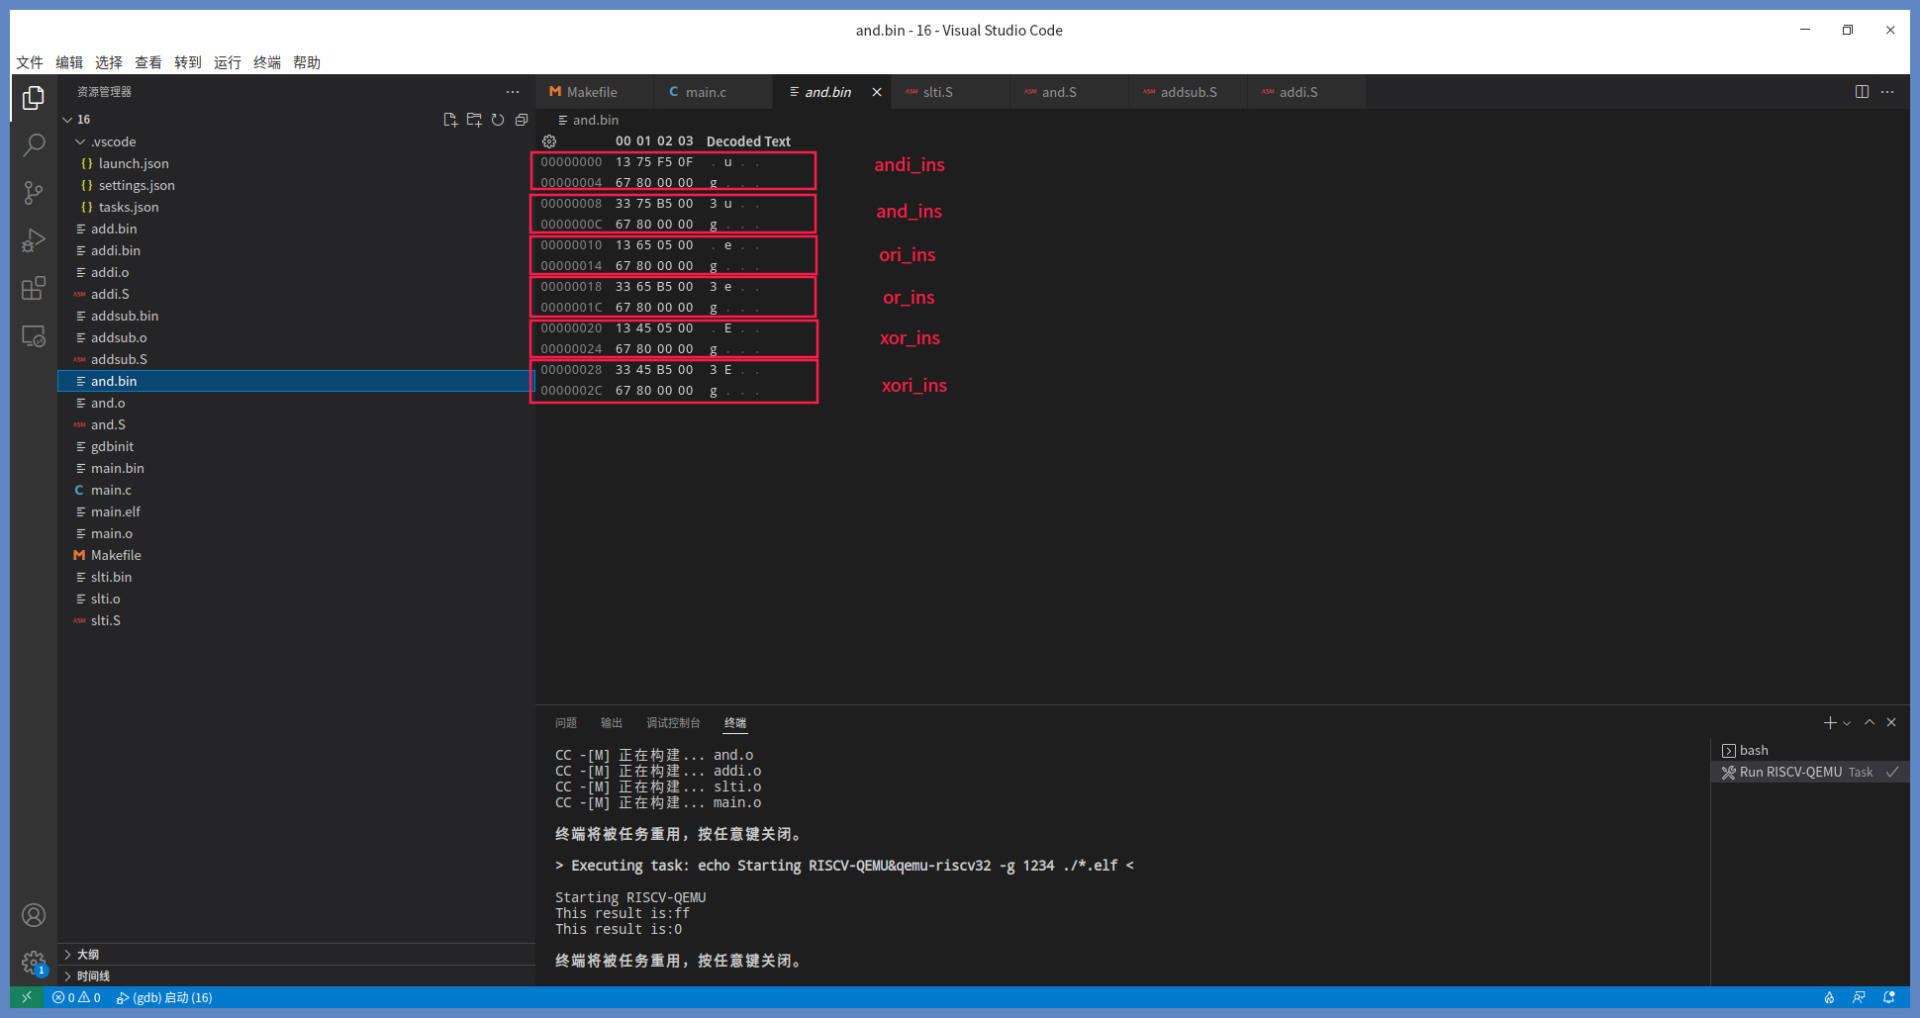Open the Run and Debug view

(34, 241)
